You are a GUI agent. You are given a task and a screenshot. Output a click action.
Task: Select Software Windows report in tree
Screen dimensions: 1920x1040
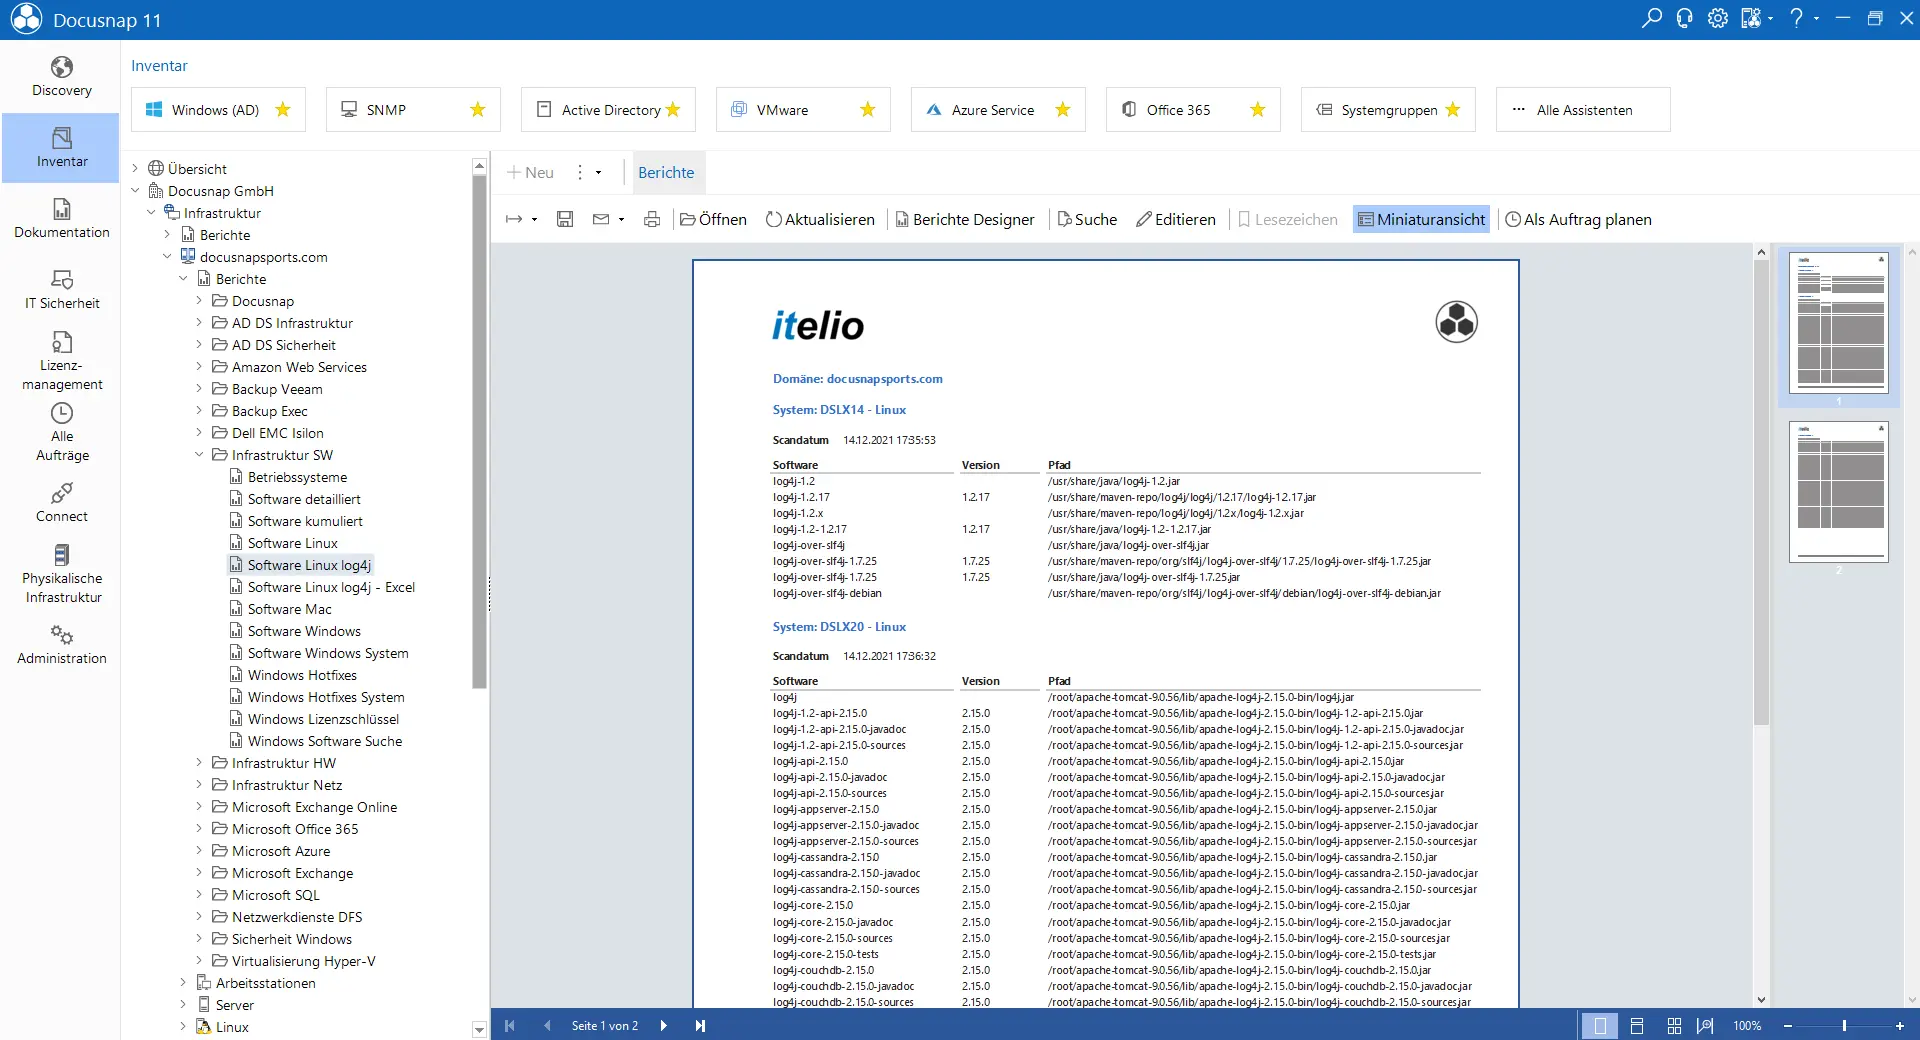coord(304,631)
